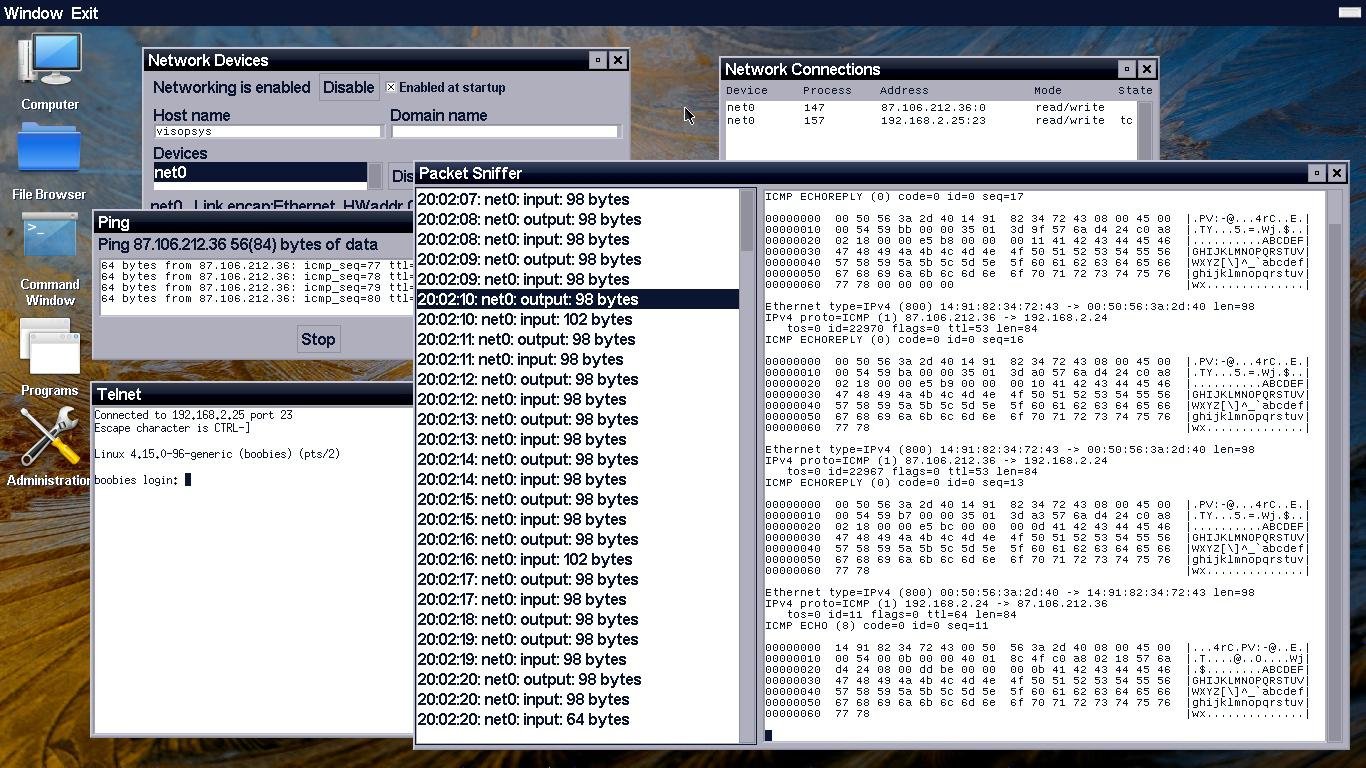This screenshot has height=768, width=1366.
Task: Select packet 20:02:16 net0 output 98 bytes
Action: (578, 539)
